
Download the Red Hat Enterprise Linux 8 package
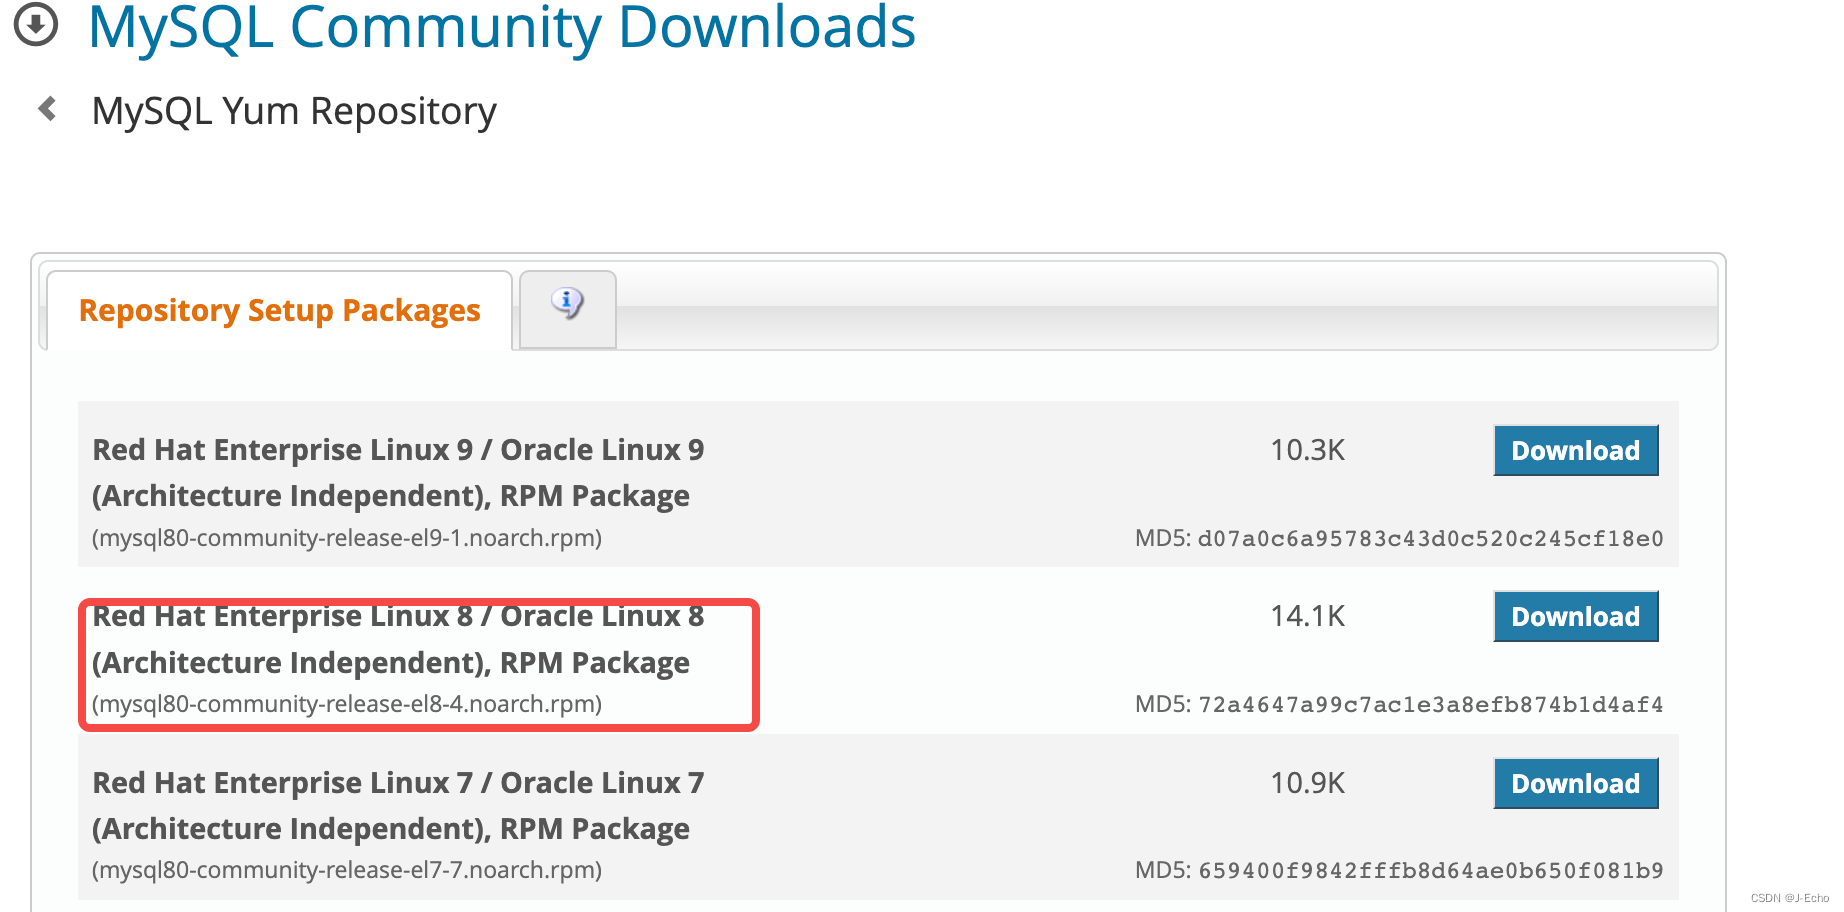(1575, 616)
